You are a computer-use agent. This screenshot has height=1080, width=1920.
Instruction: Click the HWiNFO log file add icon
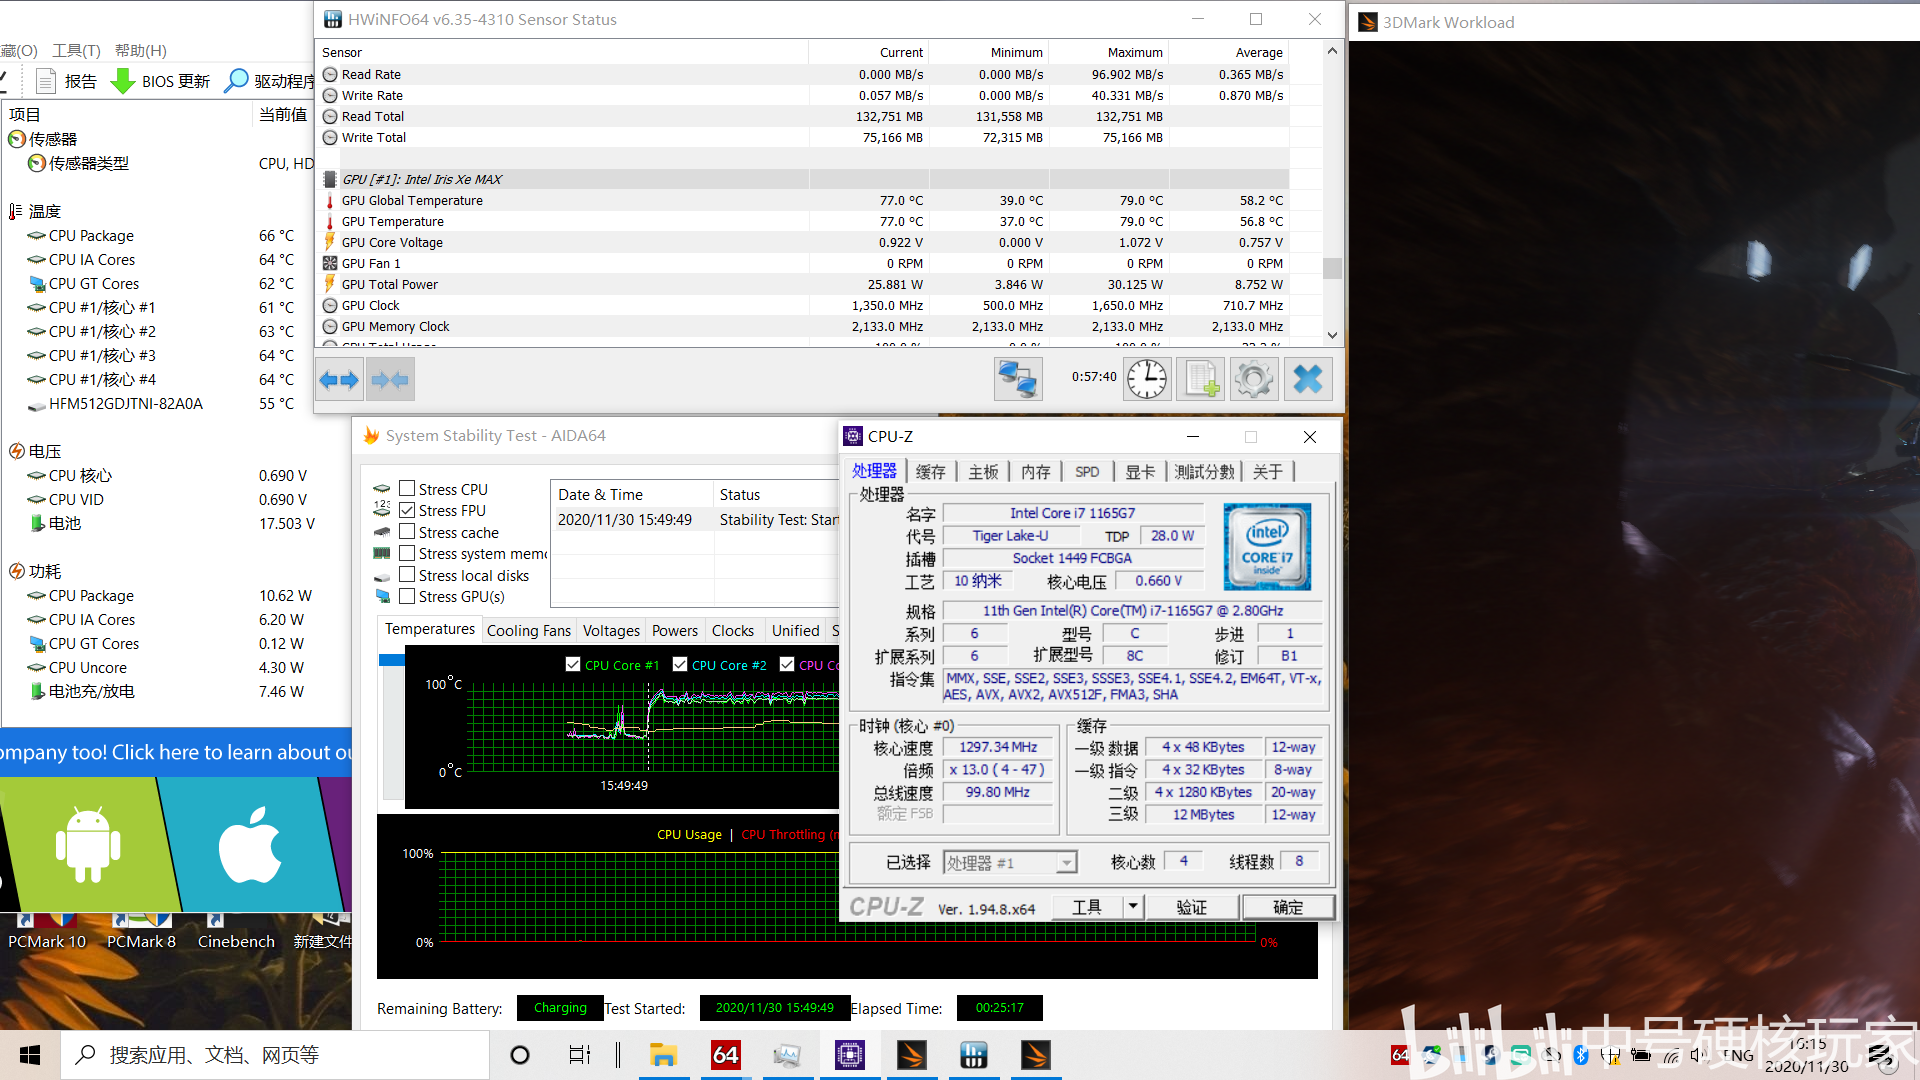[1201, 379]
